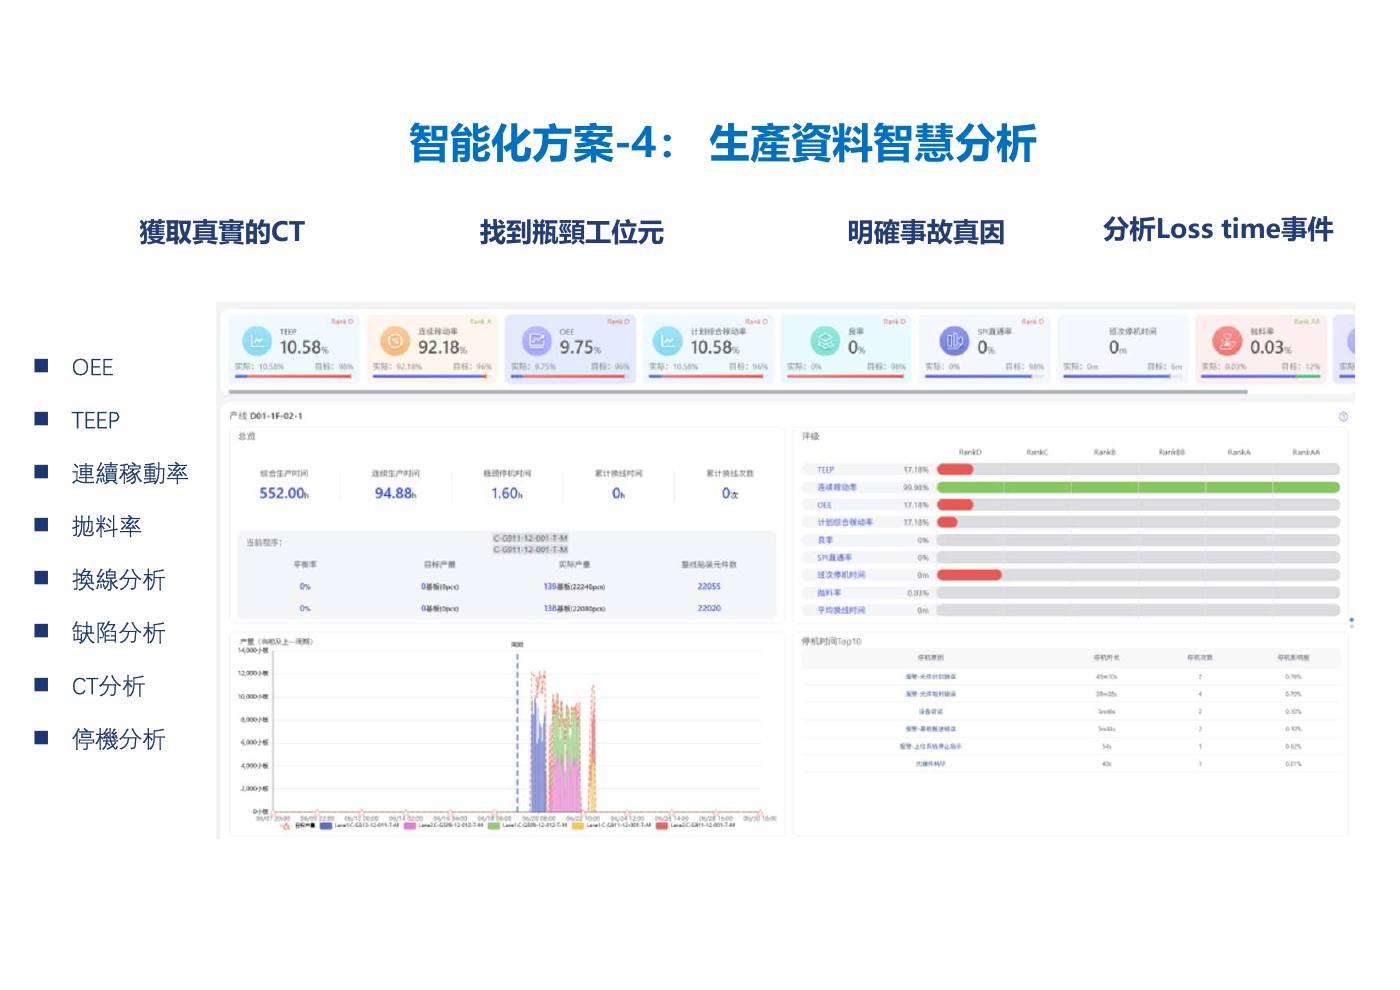Click the 22055 value in program table
The height and width of the screenshot is (990, 1400).
point(709,587)
